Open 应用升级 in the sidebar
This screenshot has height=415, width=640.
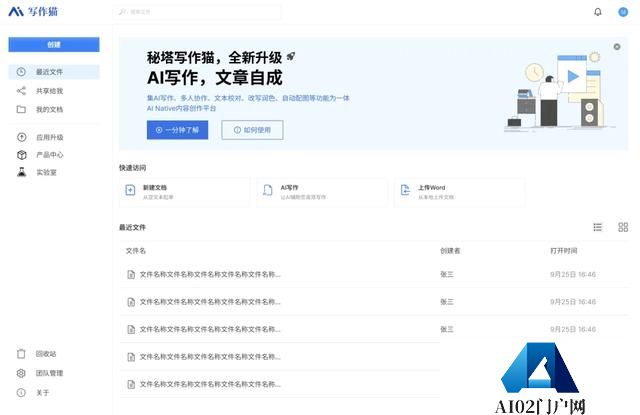click(x=49, y=137)
